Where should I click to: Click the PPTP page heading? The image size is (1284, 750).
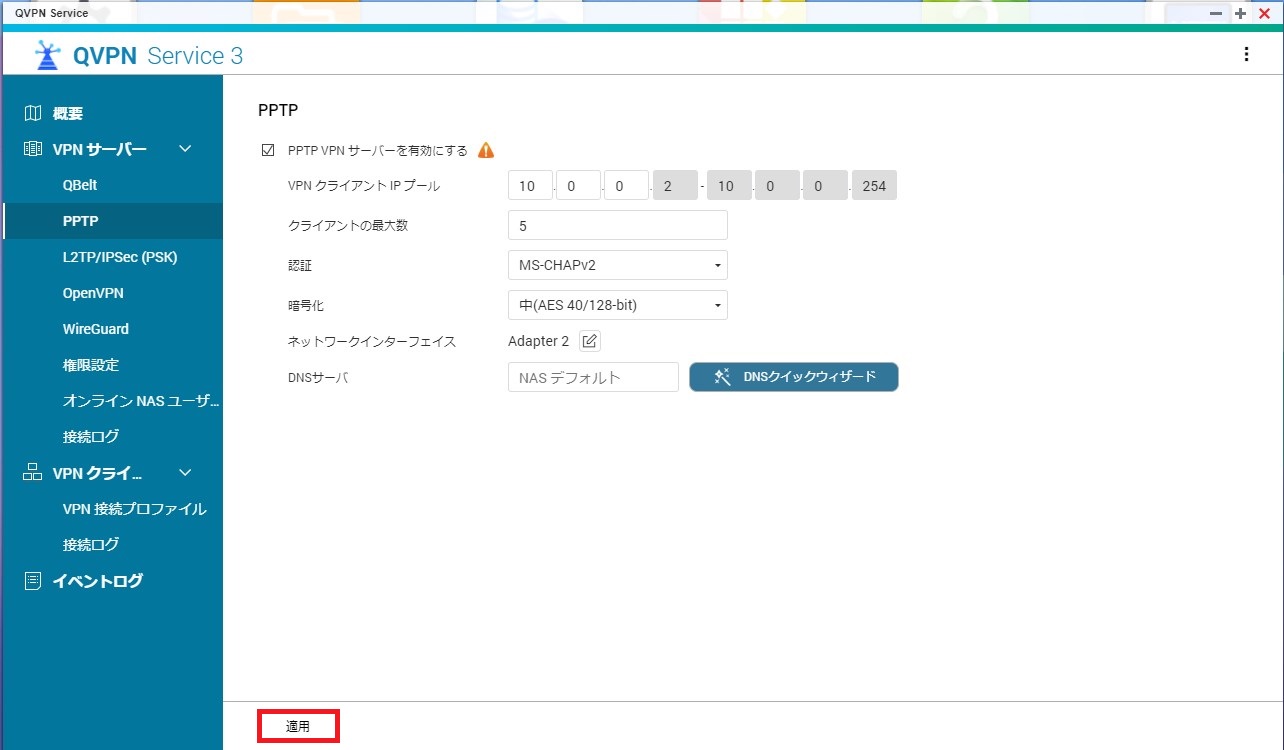coord(278,109)
